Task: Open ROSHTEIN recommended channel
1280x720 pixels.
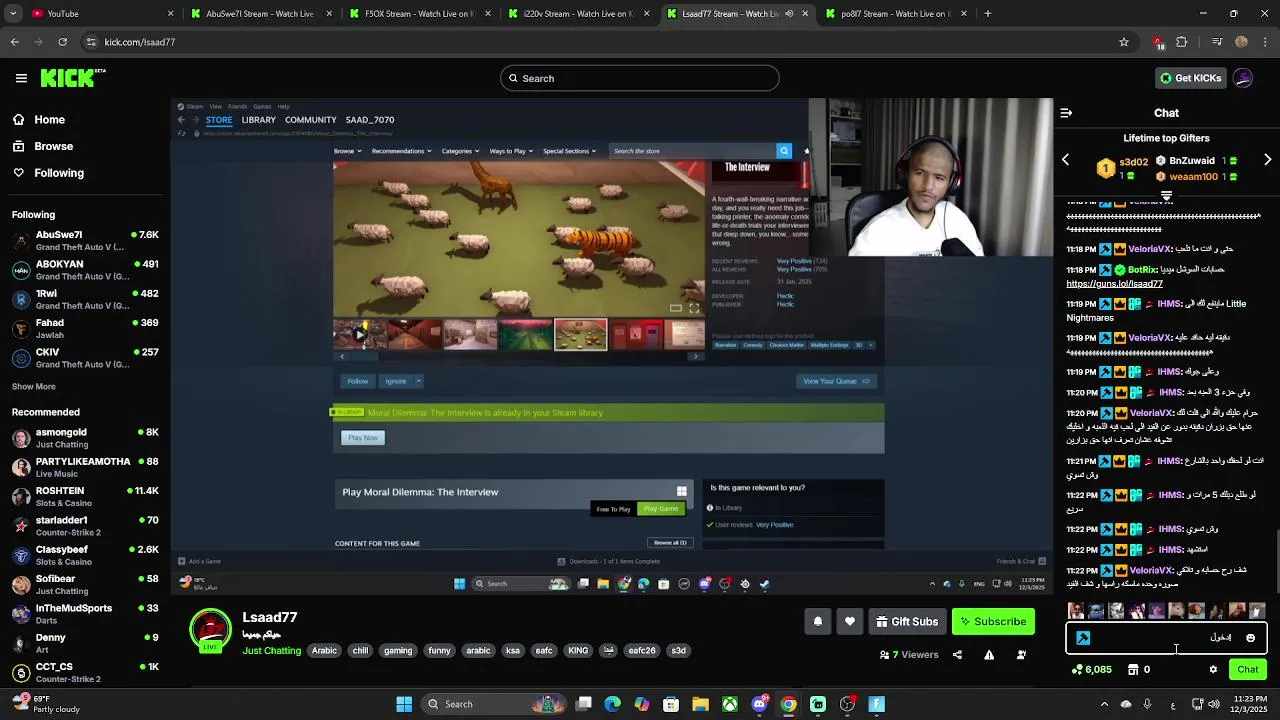Action: coord(85,497)
